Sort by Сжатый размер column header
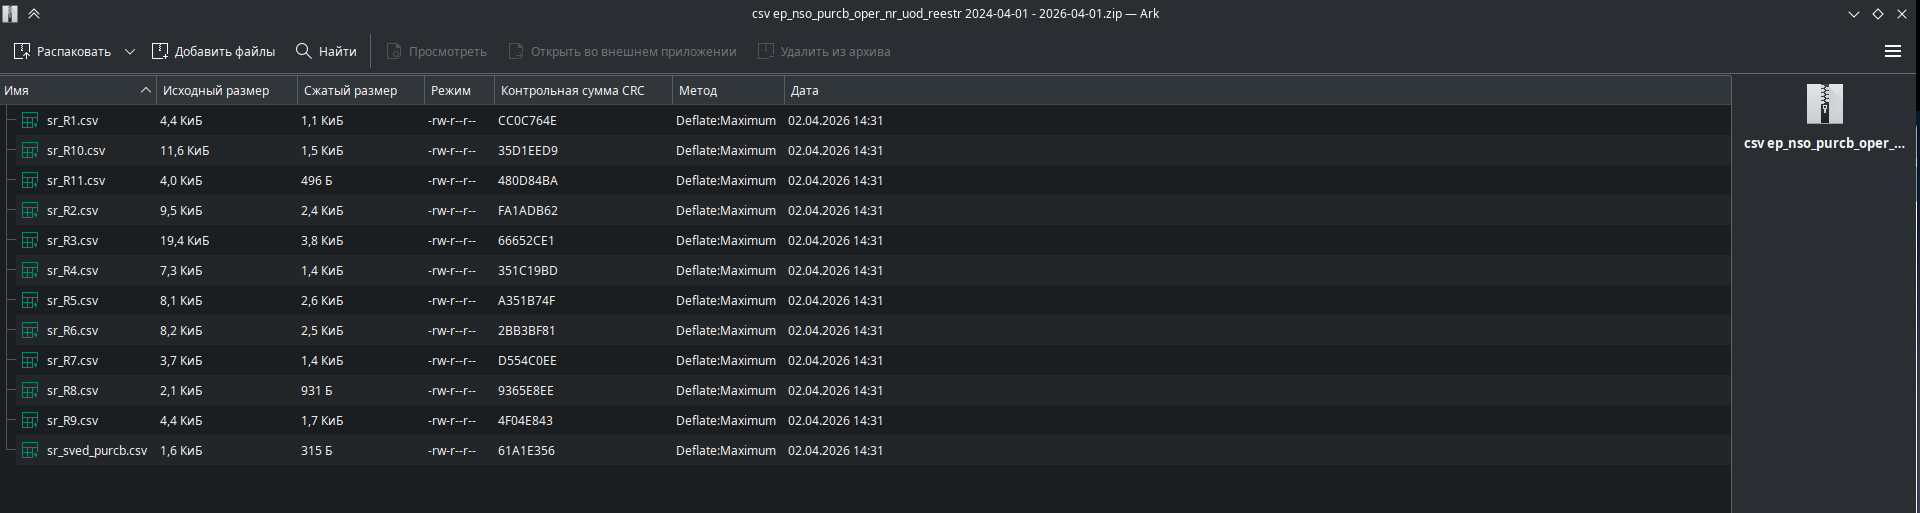Image resolution: width=1920 pixels, height=513 pixels. [x=350, y=91]
